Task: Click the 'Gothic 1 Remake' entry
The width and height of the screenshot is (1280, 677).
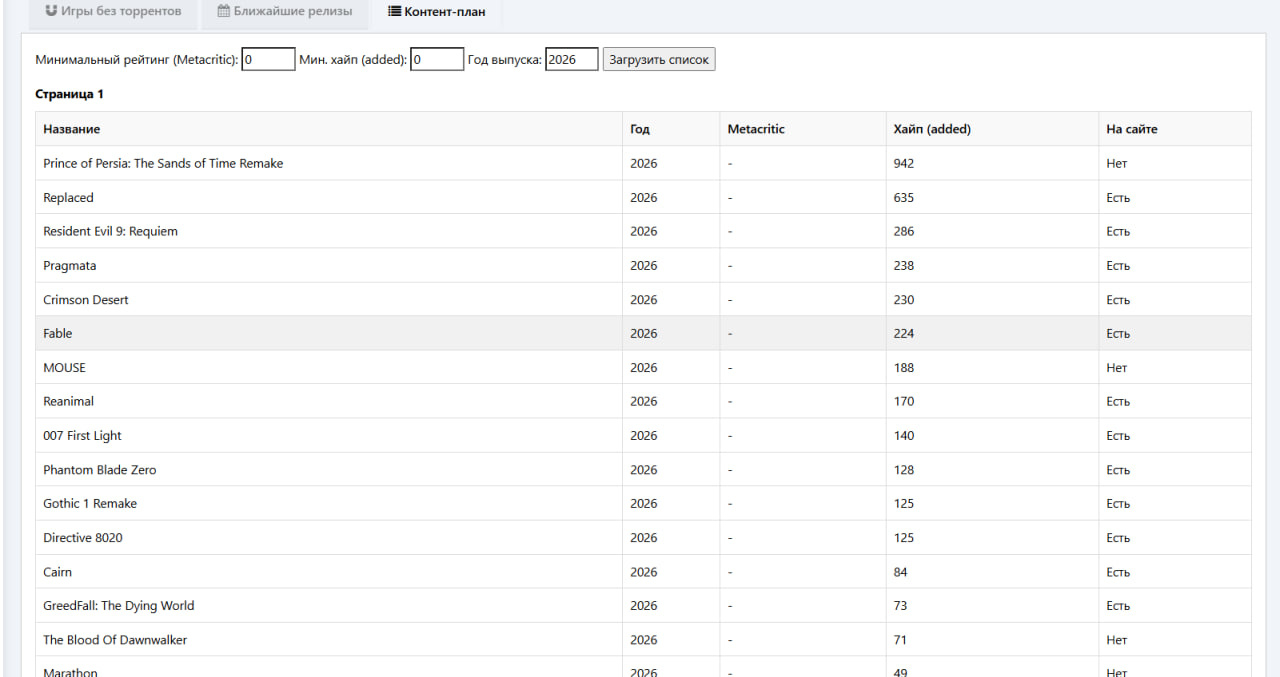Action: tap(90, 503)
